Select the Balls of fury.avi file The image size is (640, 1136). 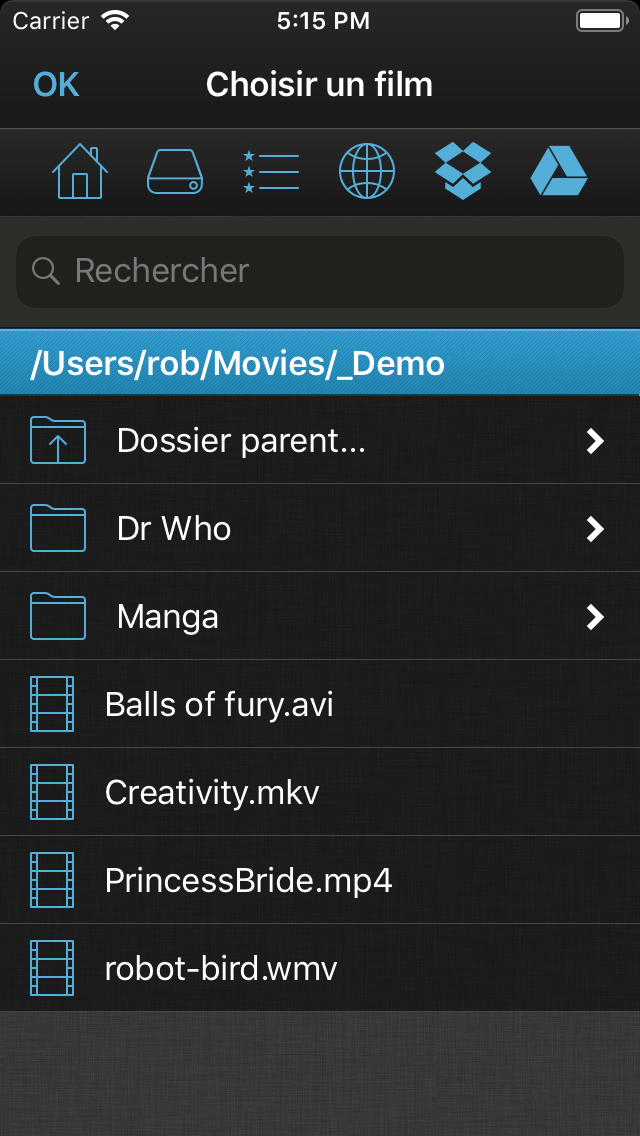pos(219,705)
